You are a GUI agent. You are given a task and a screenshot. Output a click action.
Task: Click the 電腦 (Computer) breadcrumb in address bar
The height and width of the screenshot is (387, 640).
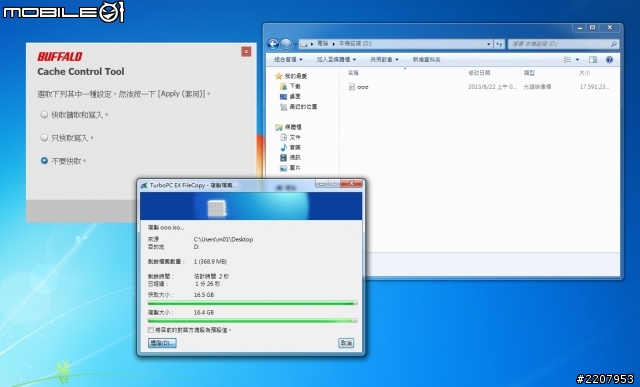[322, 43]
